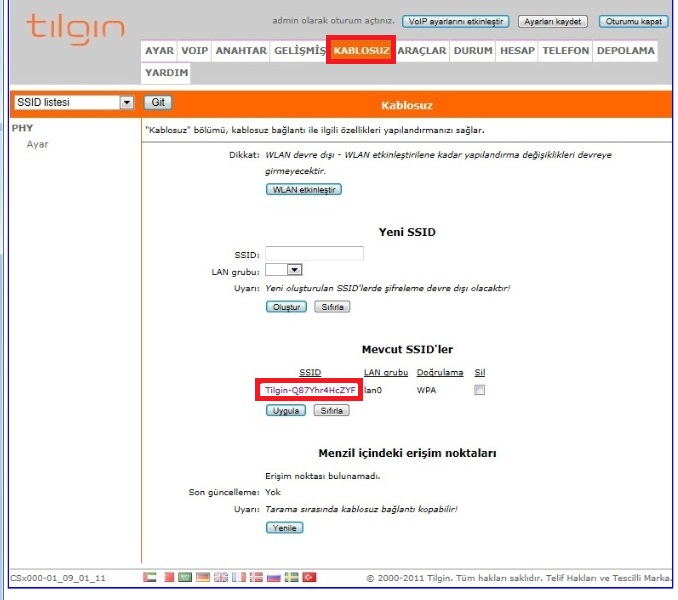Select the Saudi Arabia flag language icon
Image resolution: width=678 pixels, height=600 pixels.
pyautogui.click(x=185, y=577)
